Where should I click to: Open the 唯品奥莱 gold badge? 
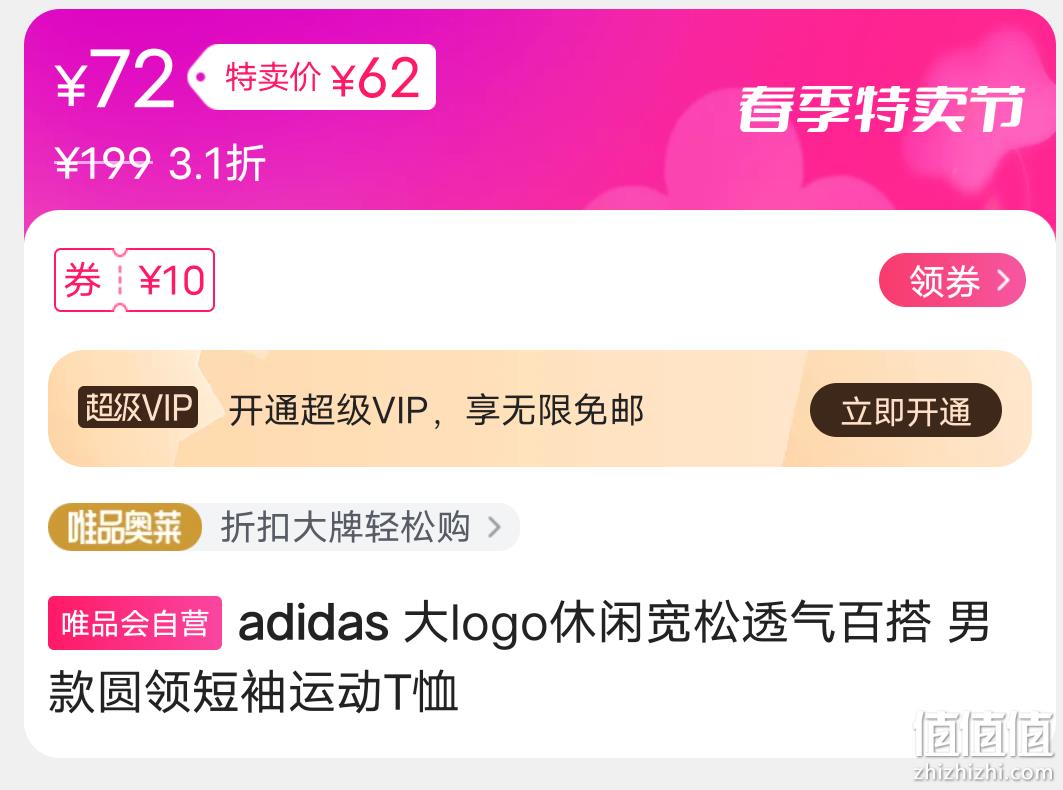(125, 527)
